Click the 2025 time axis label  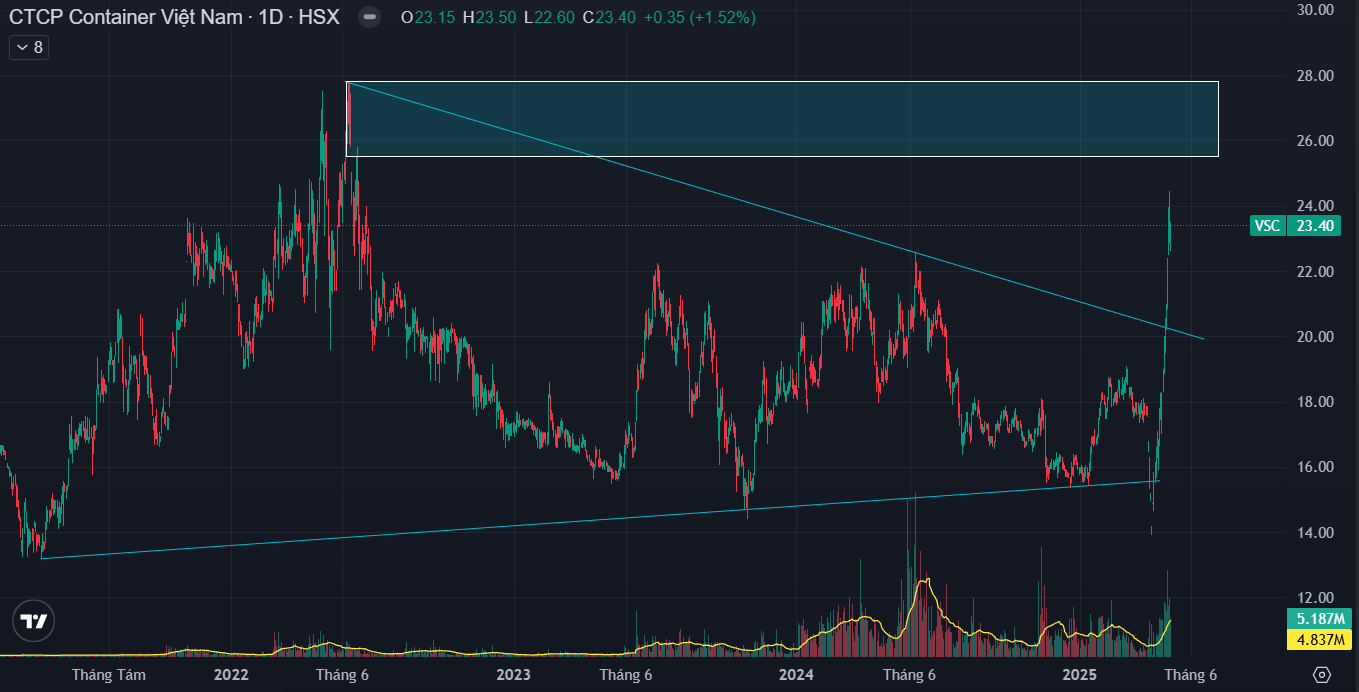pyautogui.click(x=1080, y=675)
